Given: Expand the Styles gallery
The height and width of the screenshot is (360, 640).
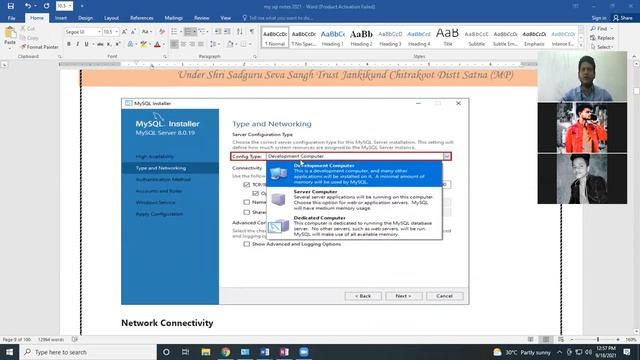Looking at the screenshot, I should pos(581,46).
